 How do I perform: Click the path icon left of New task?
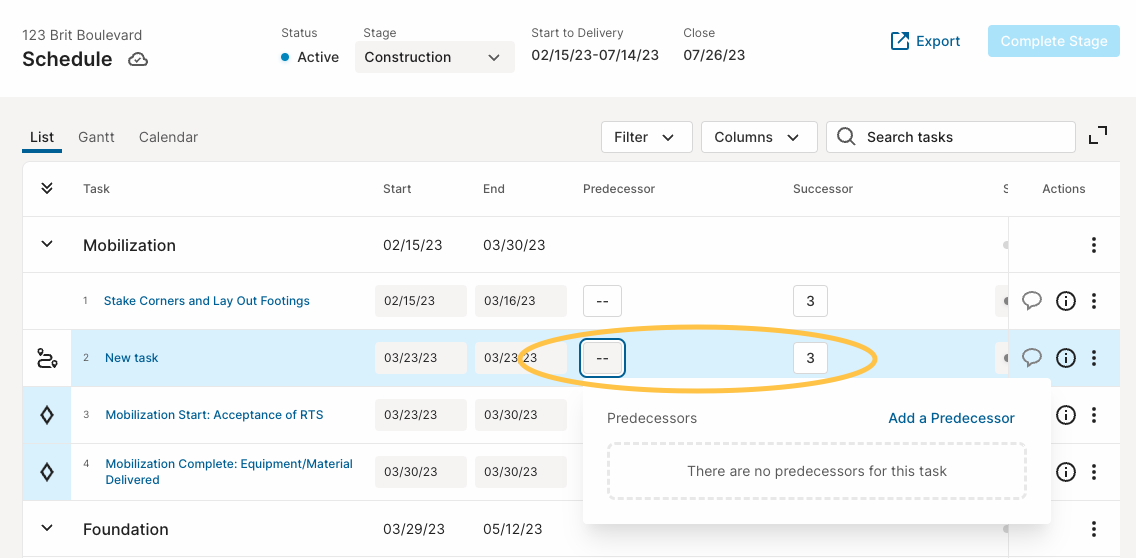pyautogui.click(x=46, y=357)
